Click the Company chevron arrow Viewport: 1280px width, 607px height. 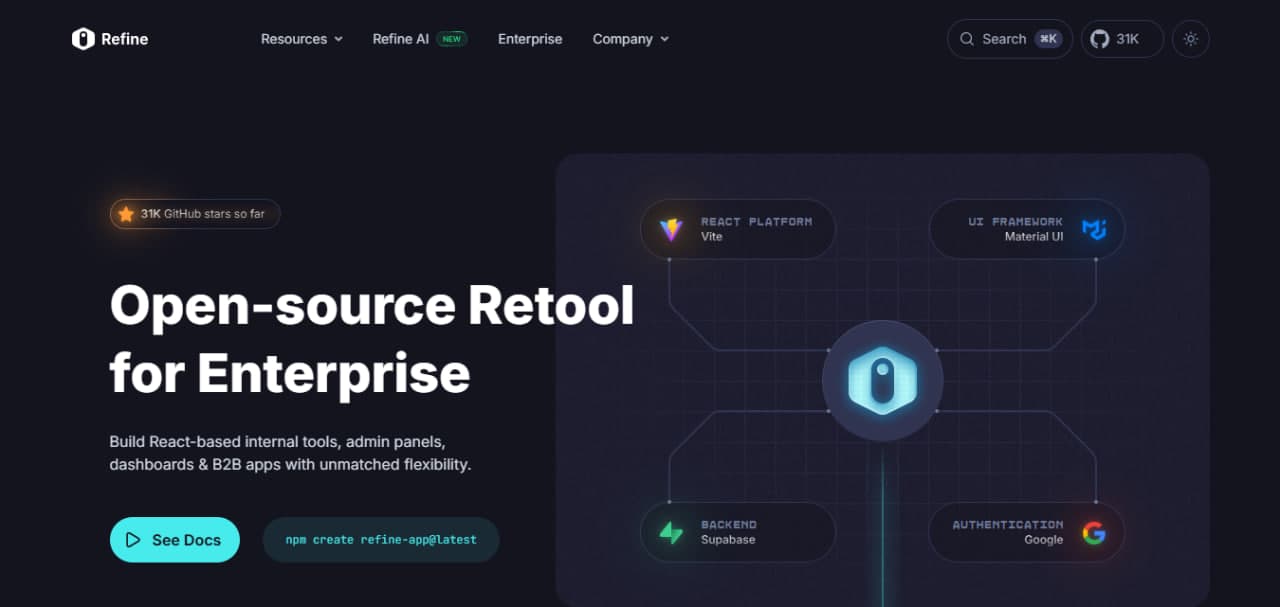664,39
